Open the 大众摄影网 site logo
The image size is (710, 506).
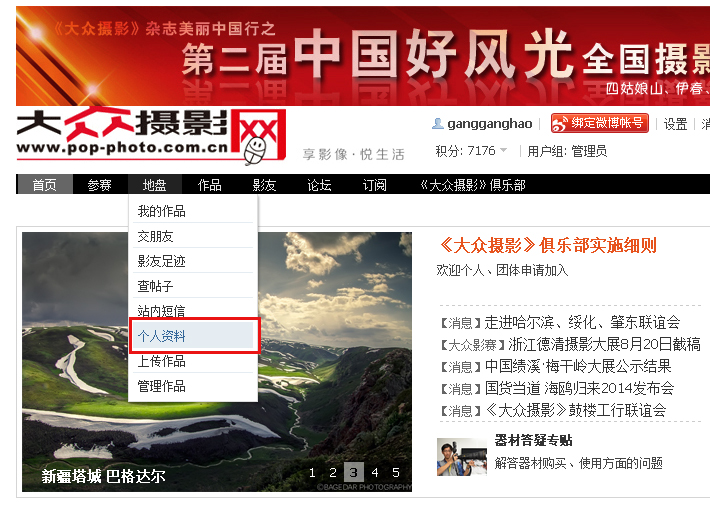tap(151, 136)
